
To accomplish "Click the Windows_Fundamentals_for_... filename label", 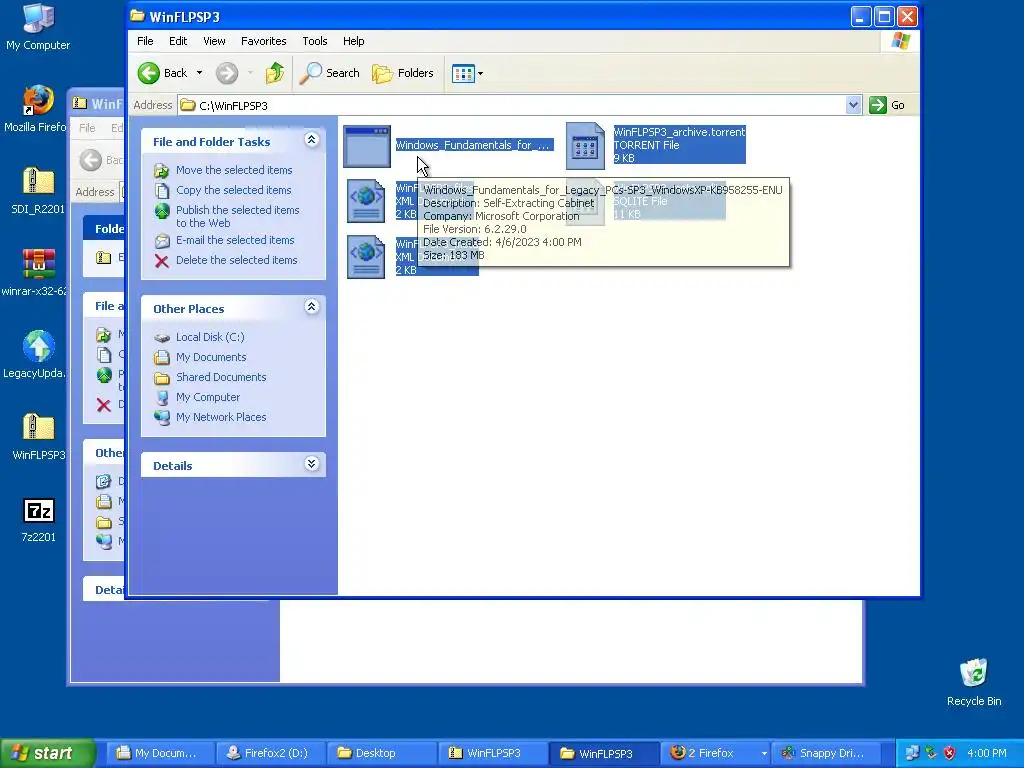I will (x=473, y=145).
